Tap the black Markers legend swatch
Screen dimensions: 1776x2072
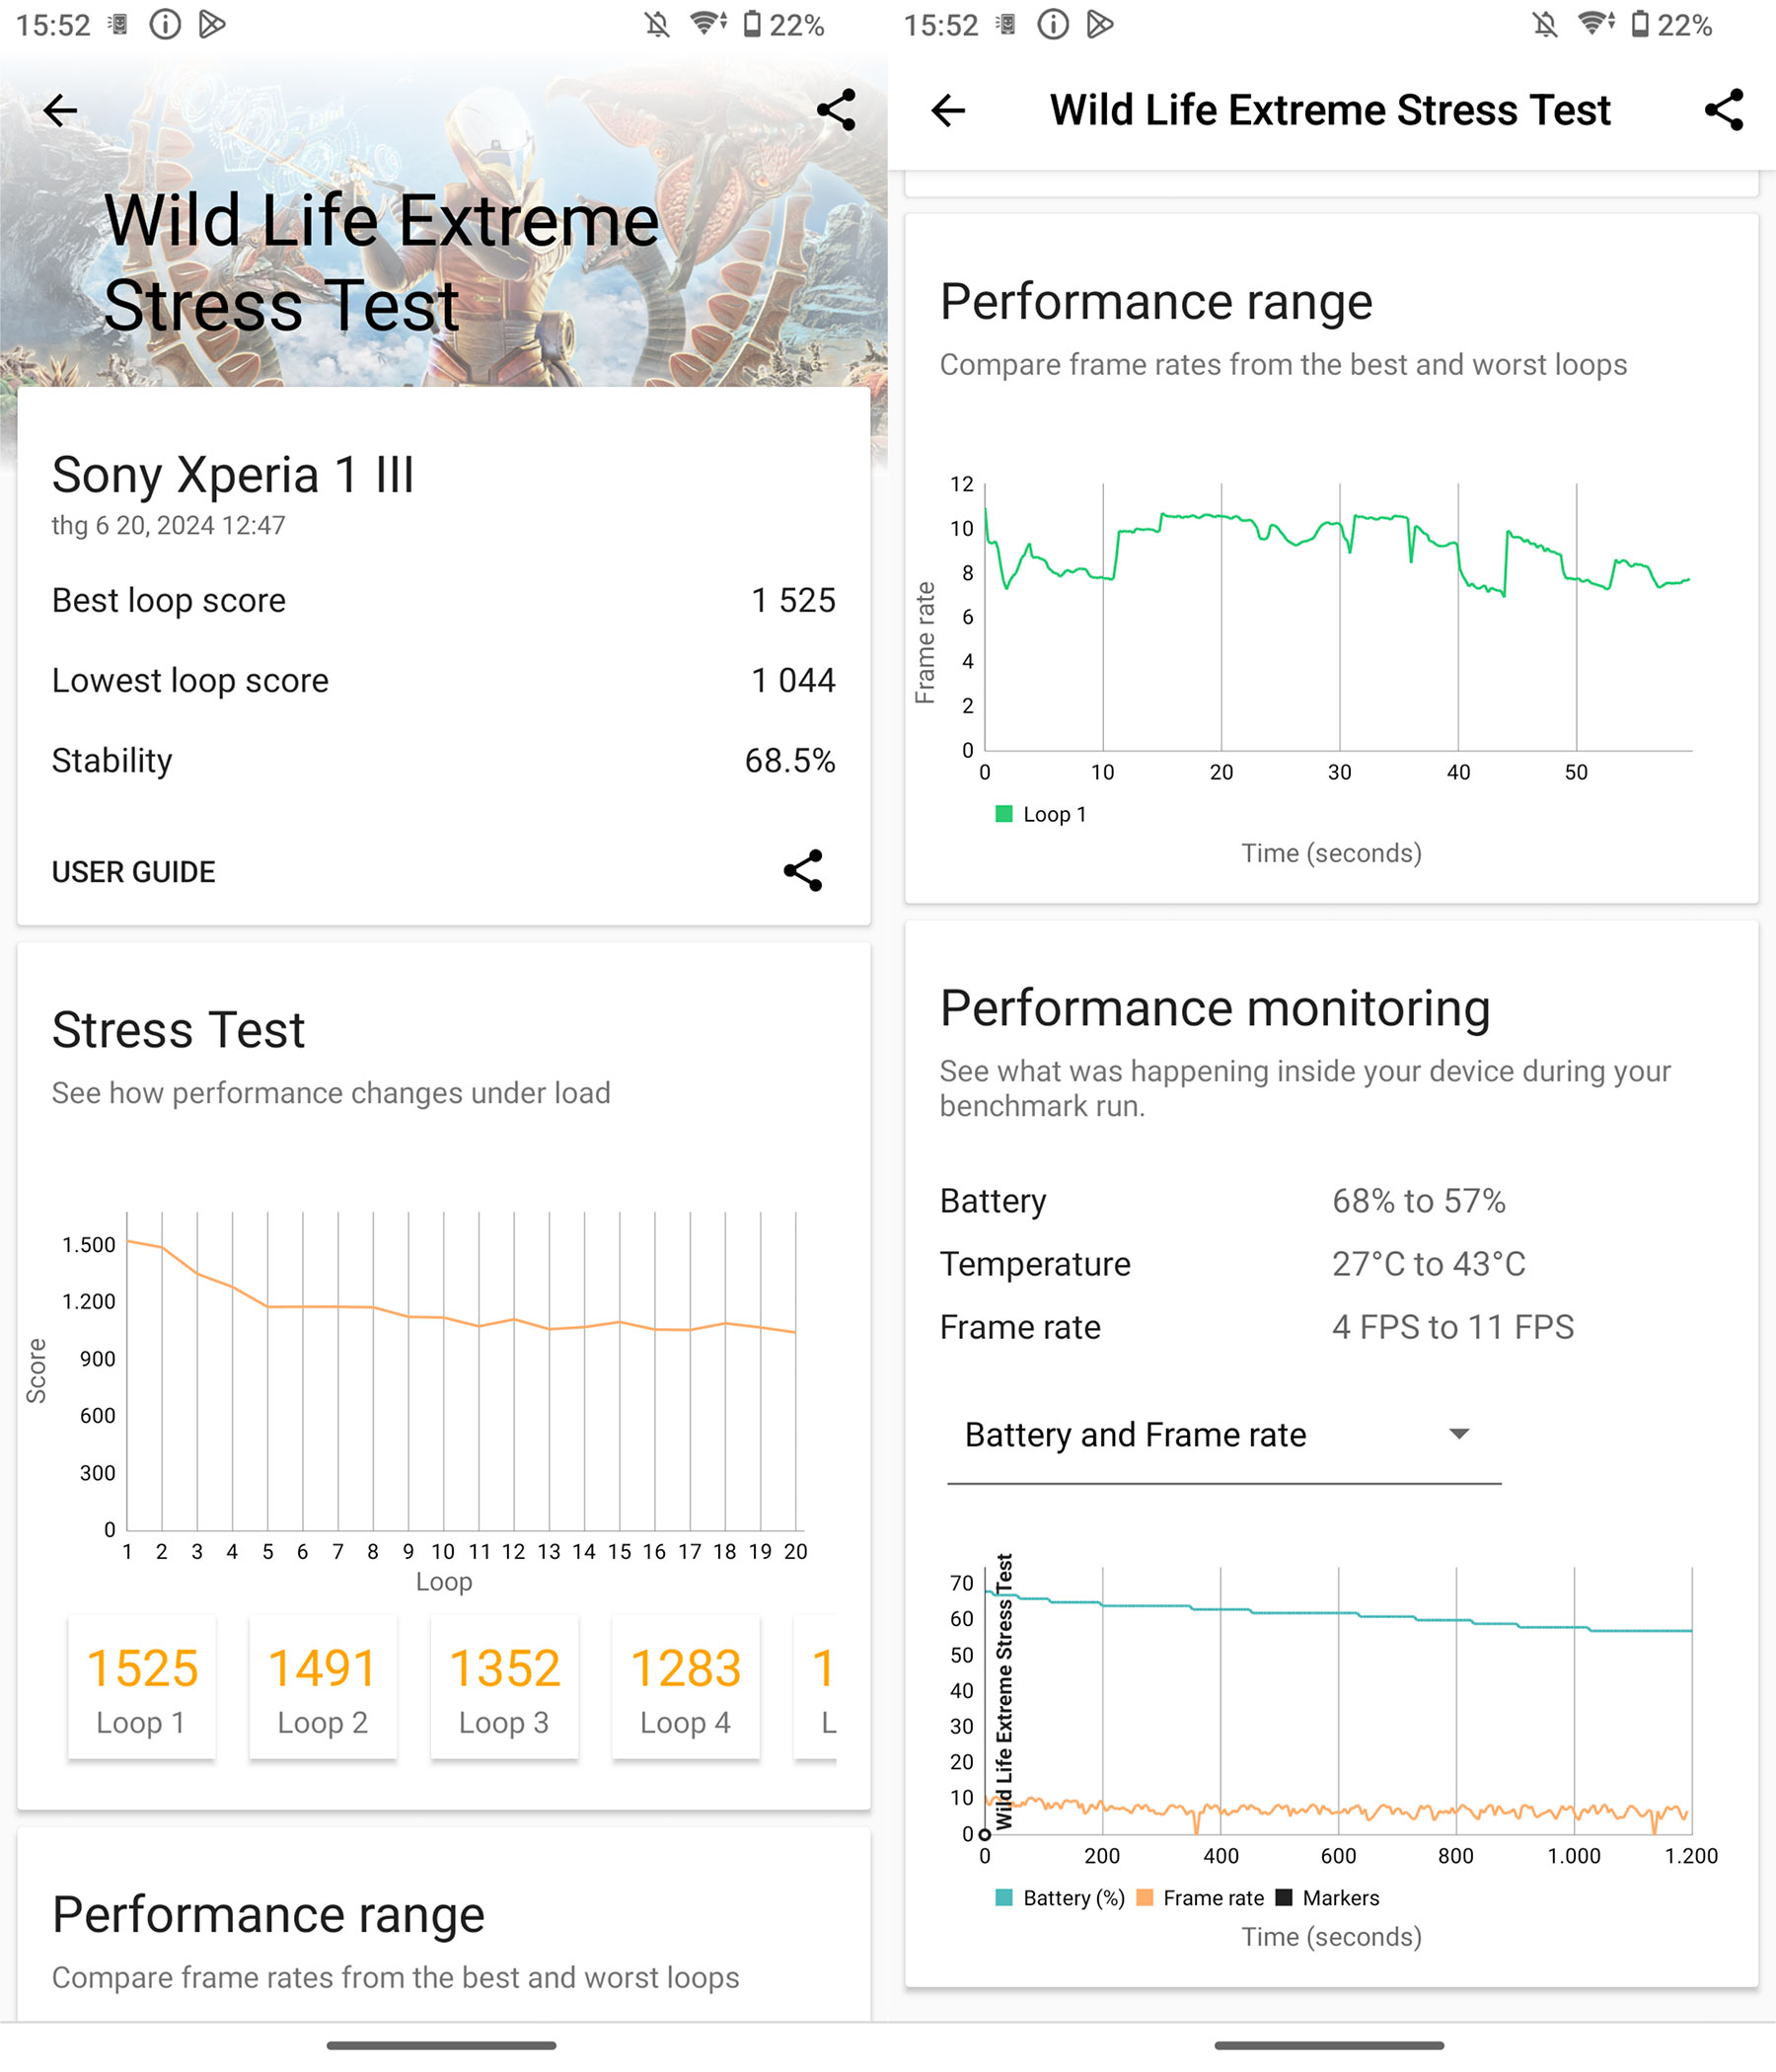(1284, 1898)
